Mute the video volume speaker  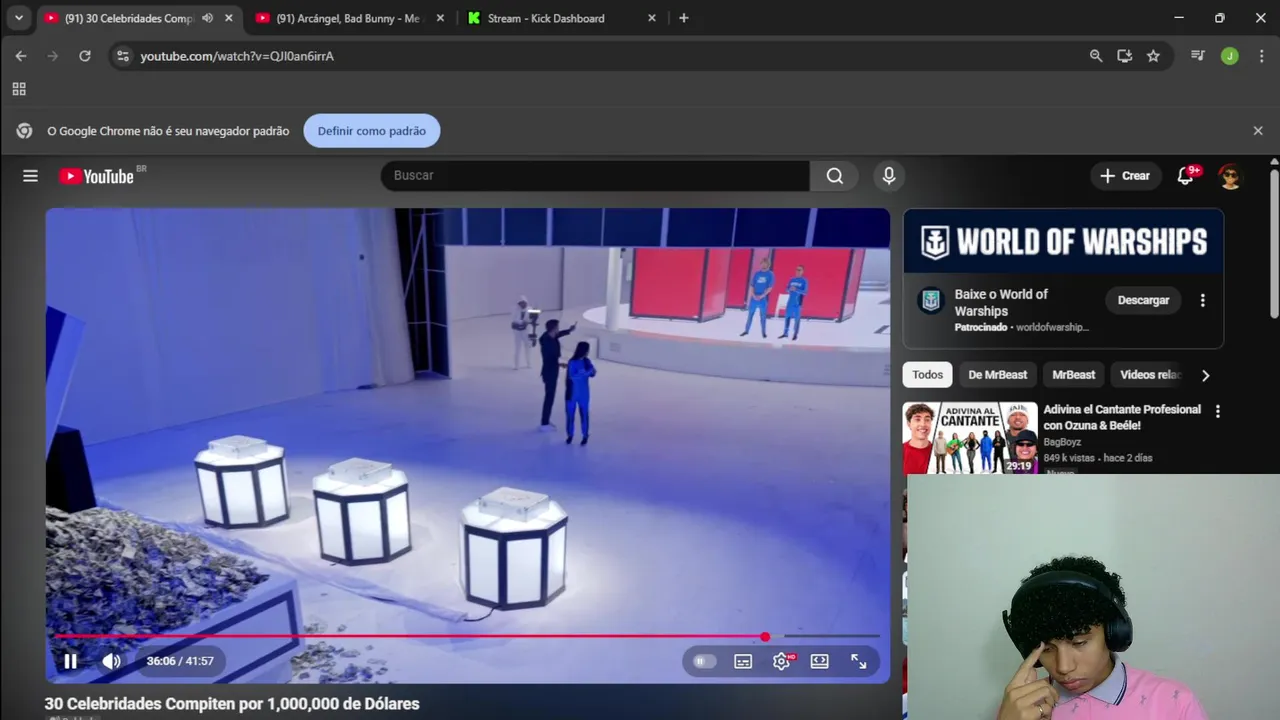[111, 661]
